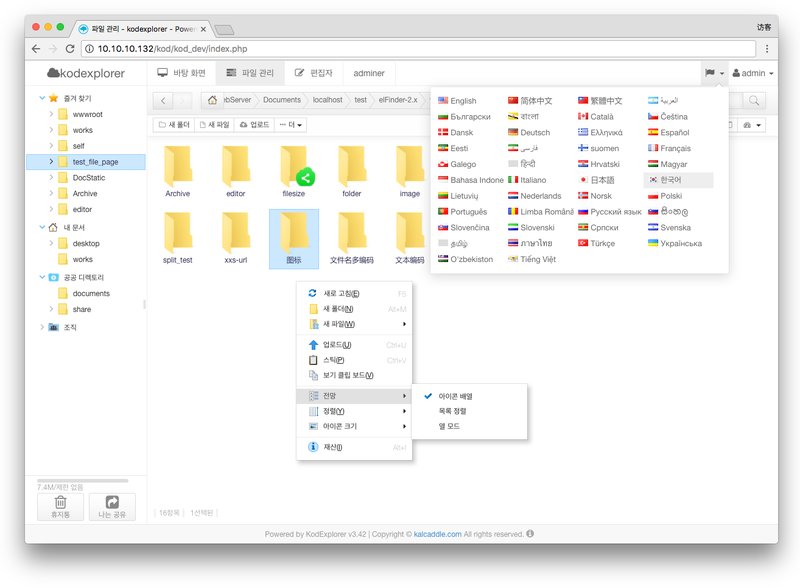Switch to the editor (편집자) tab
The width and height of the screenshot is (800, 588).
click(314, 73)
